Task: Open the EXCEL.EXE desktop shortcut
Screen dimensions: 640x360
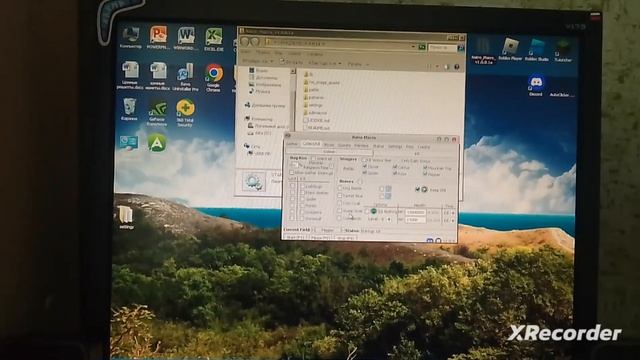Action: pyautogui.click(x=213, y=40)
